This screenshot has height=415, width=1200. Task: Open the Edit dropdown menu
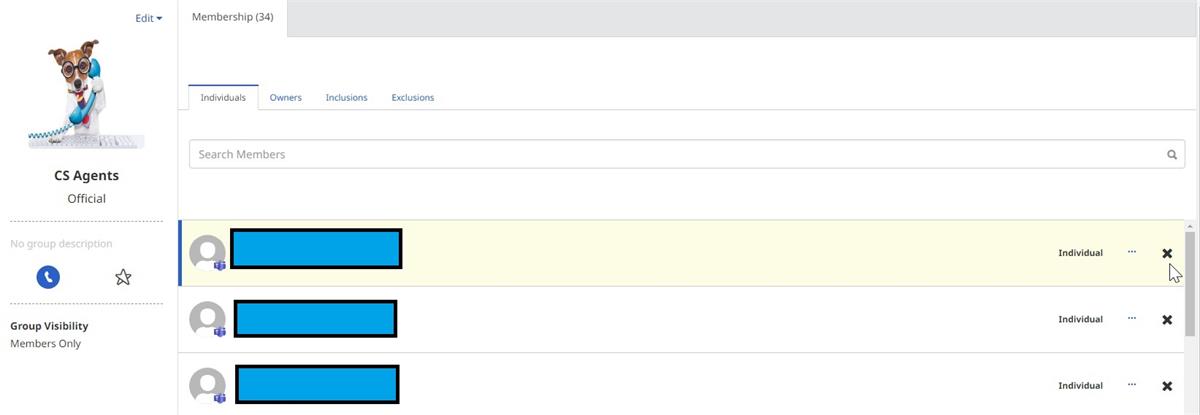click(148, 18)
